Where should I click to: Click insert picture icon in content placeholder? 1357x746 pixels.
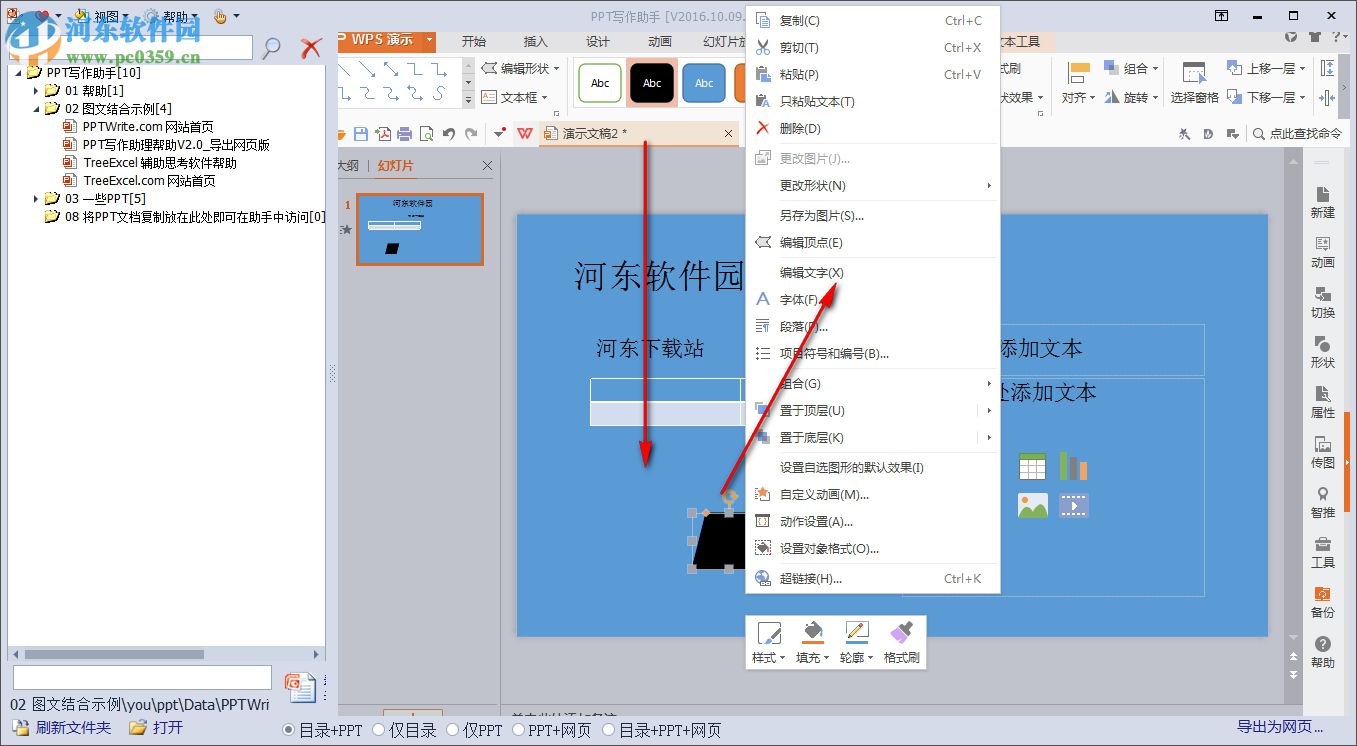(x=1032, y=505)
